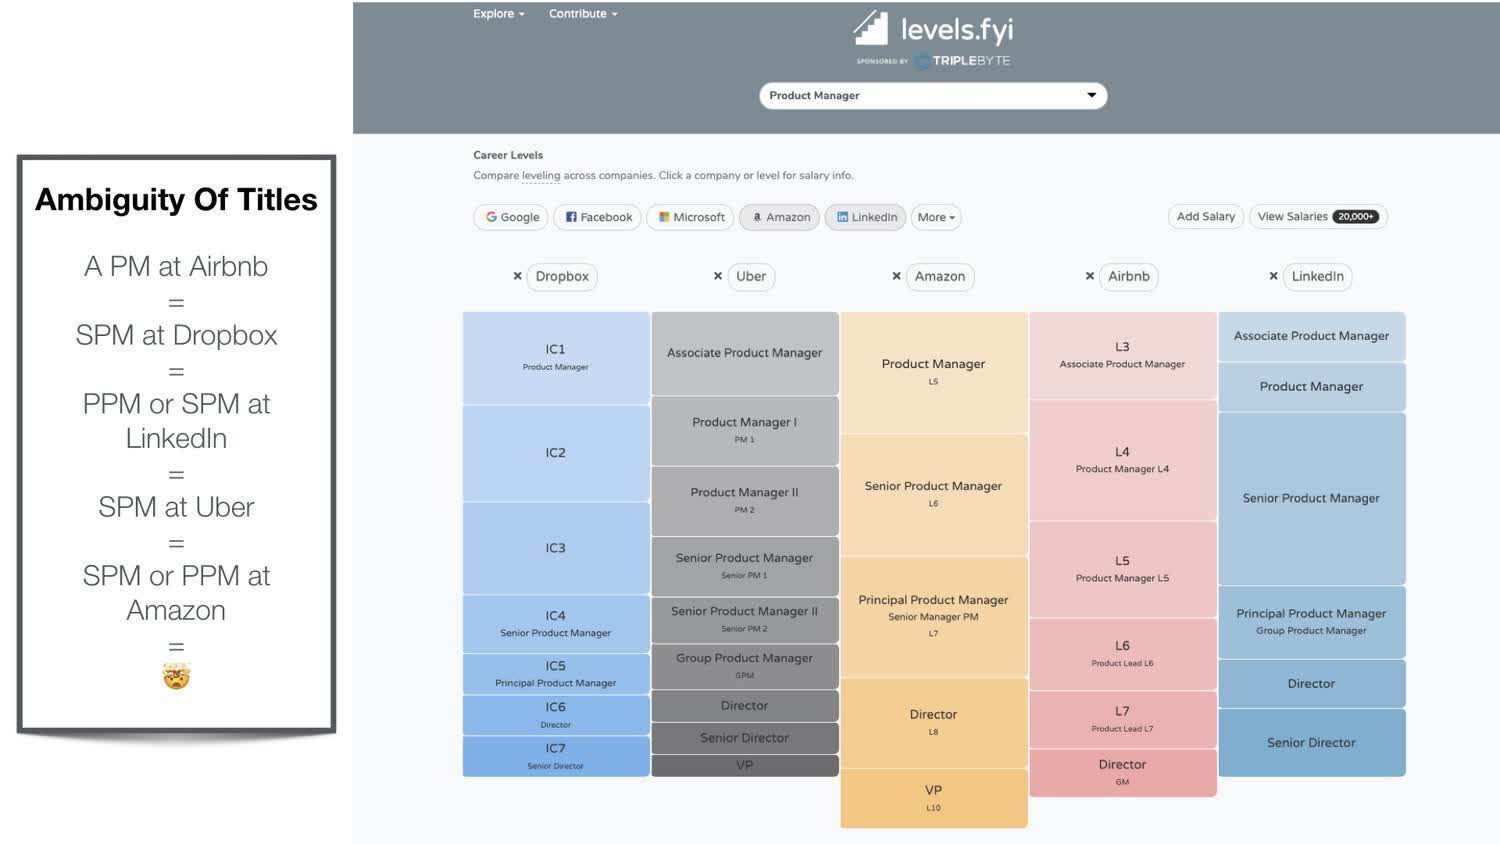The width and height of the screenshot is (1500, 844).
Task: Click View Salaries showing 20,000+ entries
Action: click(1318, 216)
